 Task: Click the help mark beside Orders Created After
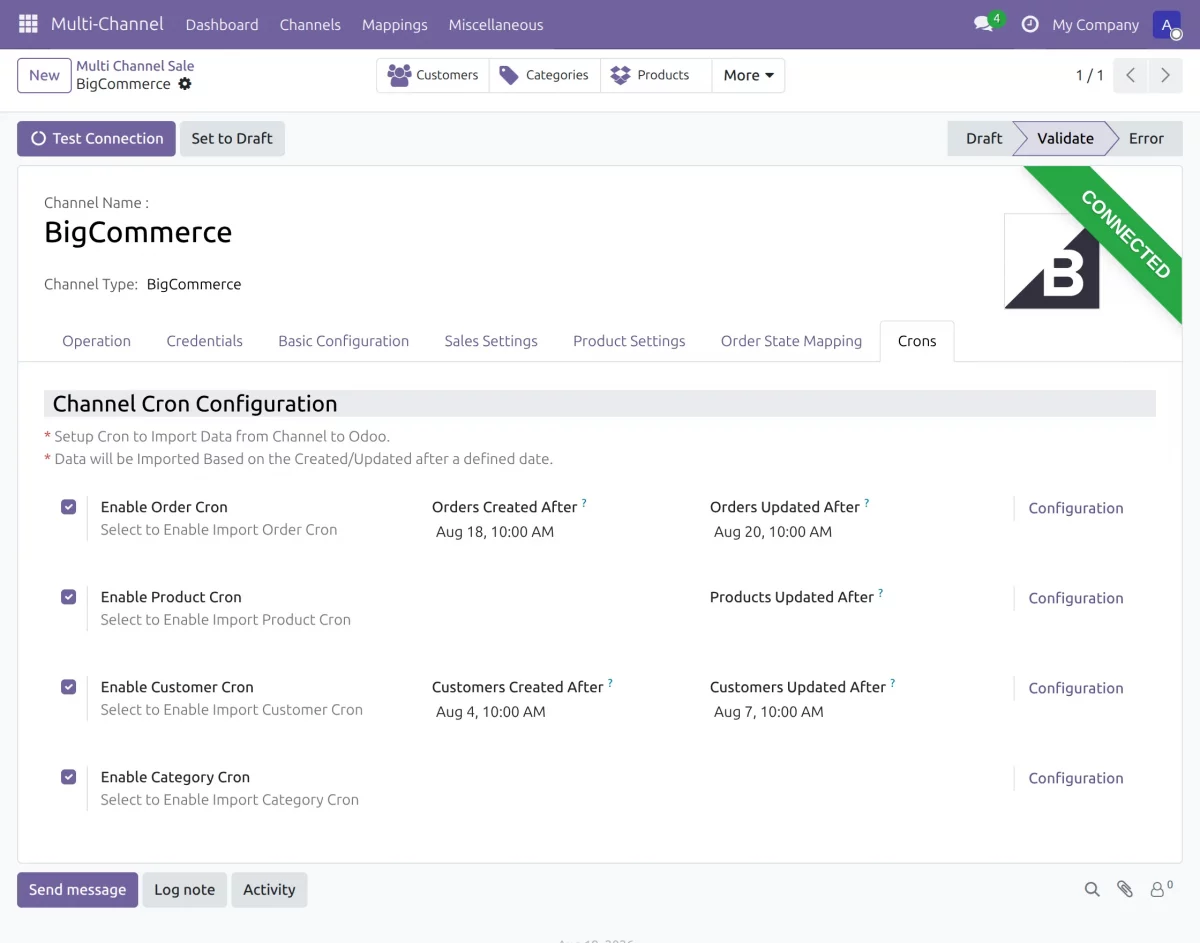(x=584, y=503)
